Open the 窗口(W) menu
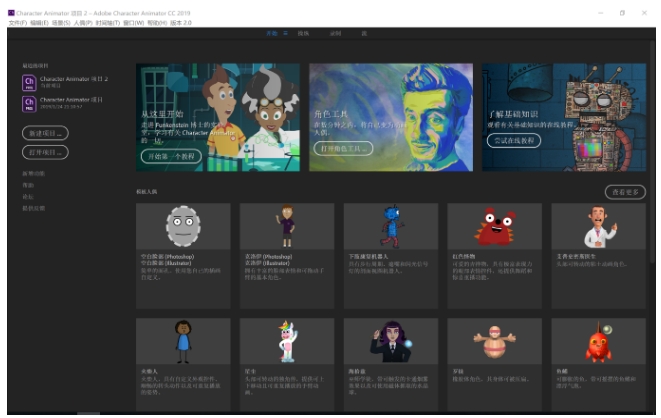The image size is (661, 418). click(x=134, y=23)
